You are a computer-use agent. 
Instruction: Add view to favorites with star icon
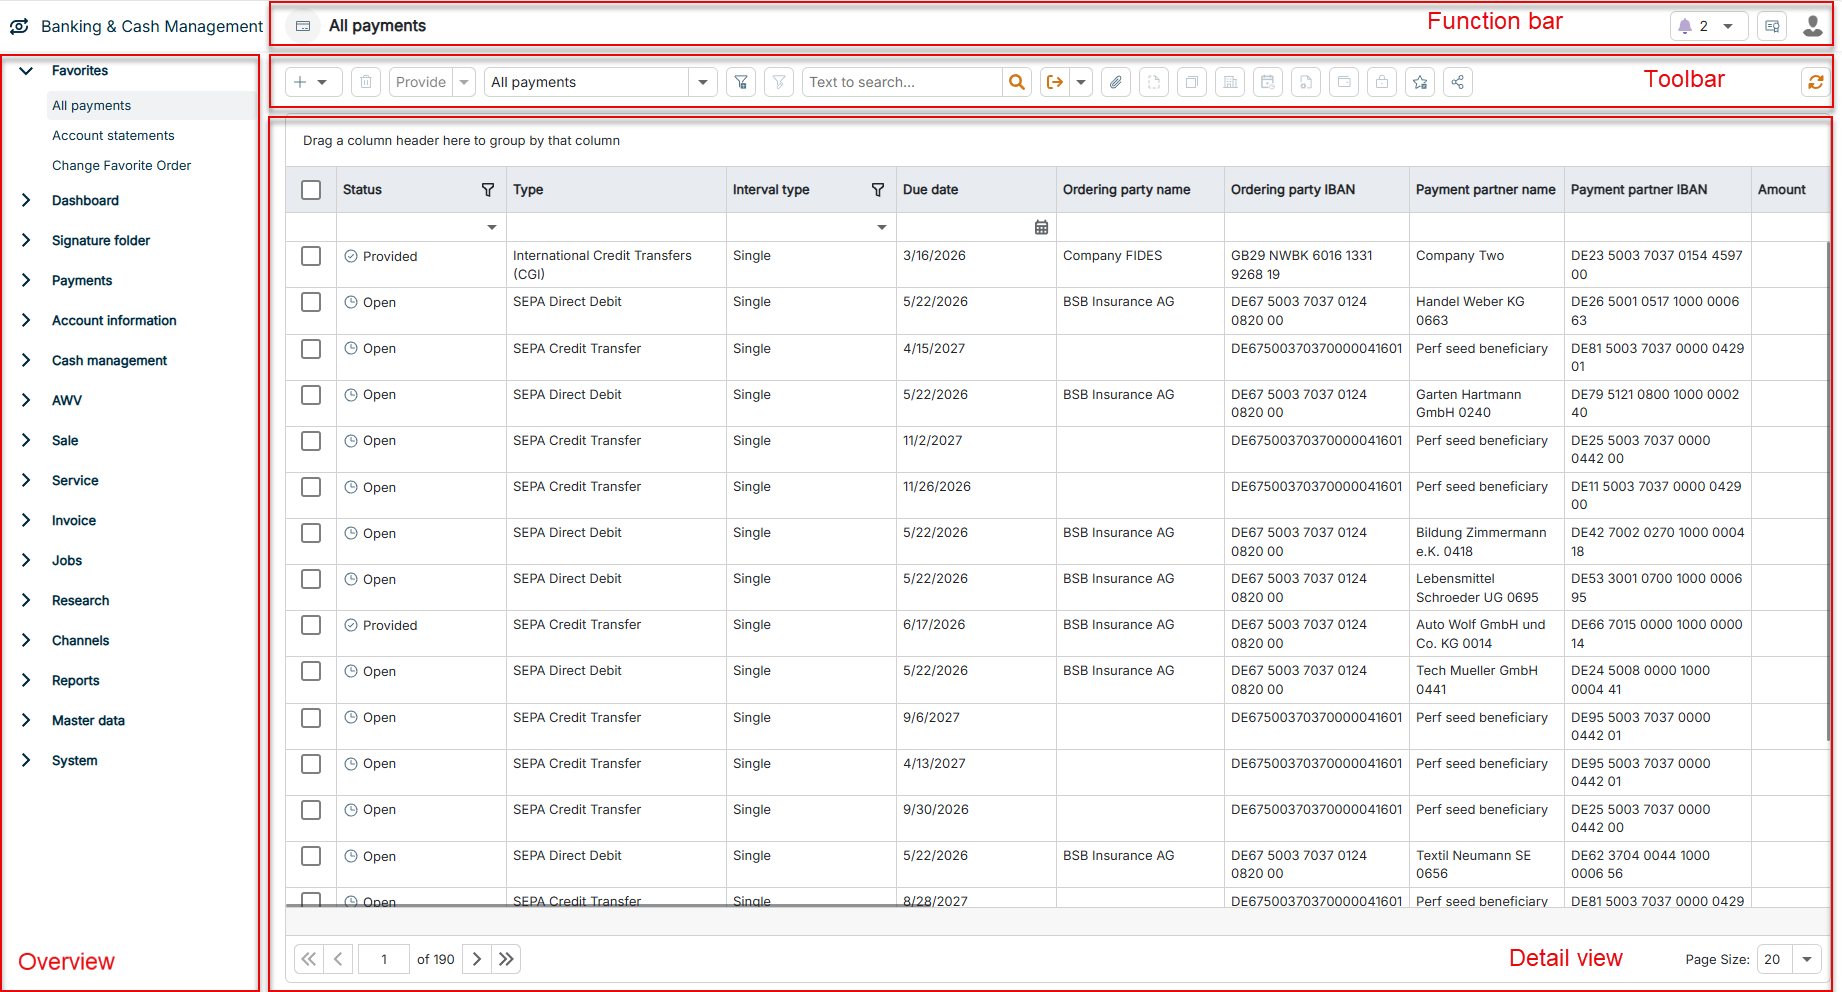pos(1420,82)
